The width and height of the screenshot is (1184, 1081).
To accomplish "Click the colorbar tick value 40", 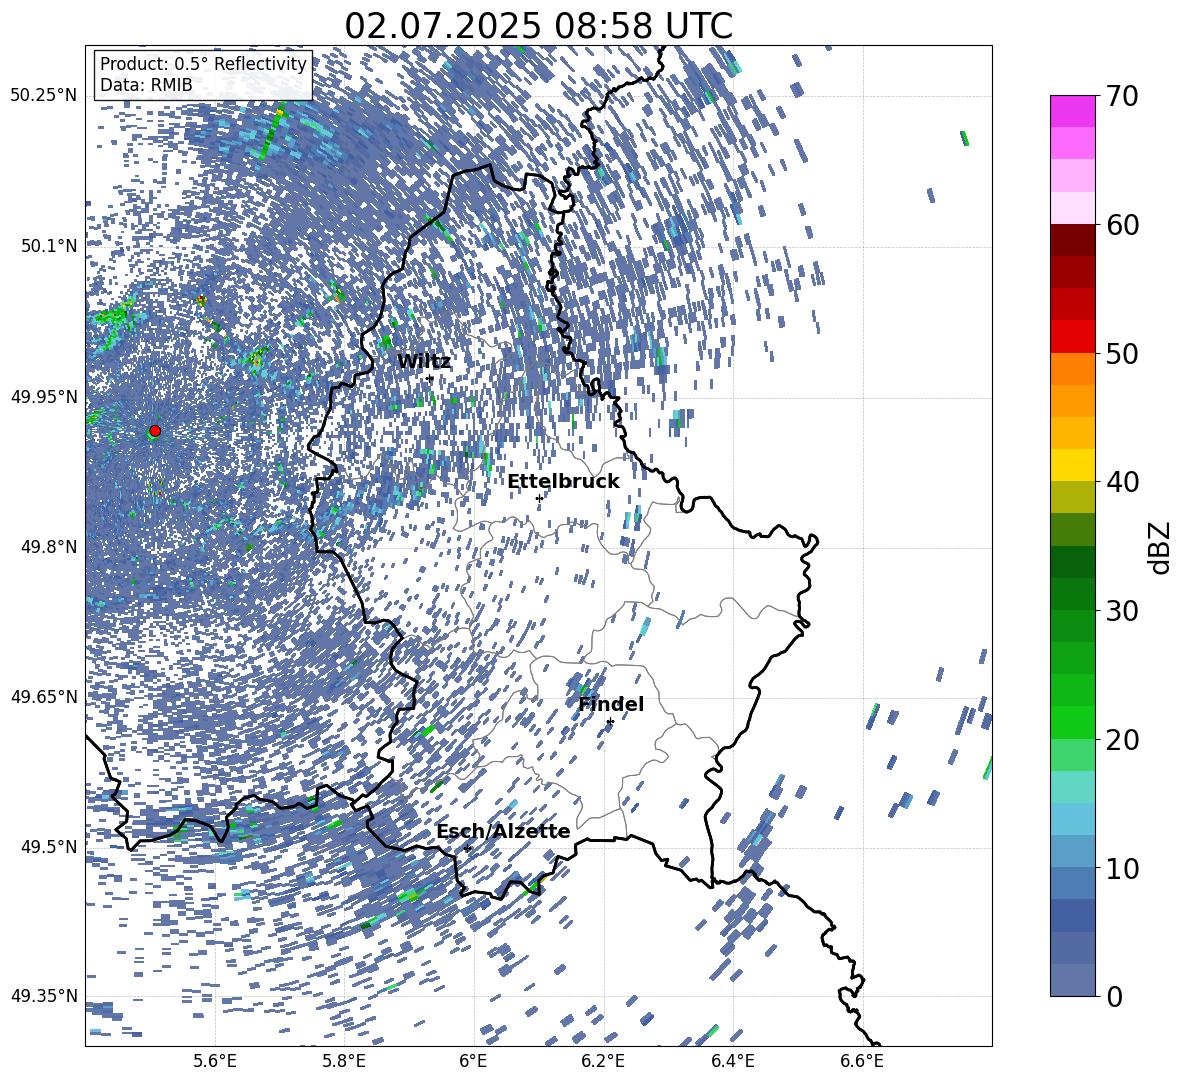I will (1121, 482).
